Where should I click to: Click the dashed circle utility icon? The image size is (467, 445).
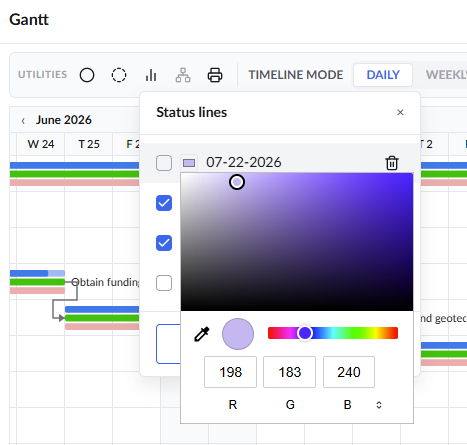119,75
